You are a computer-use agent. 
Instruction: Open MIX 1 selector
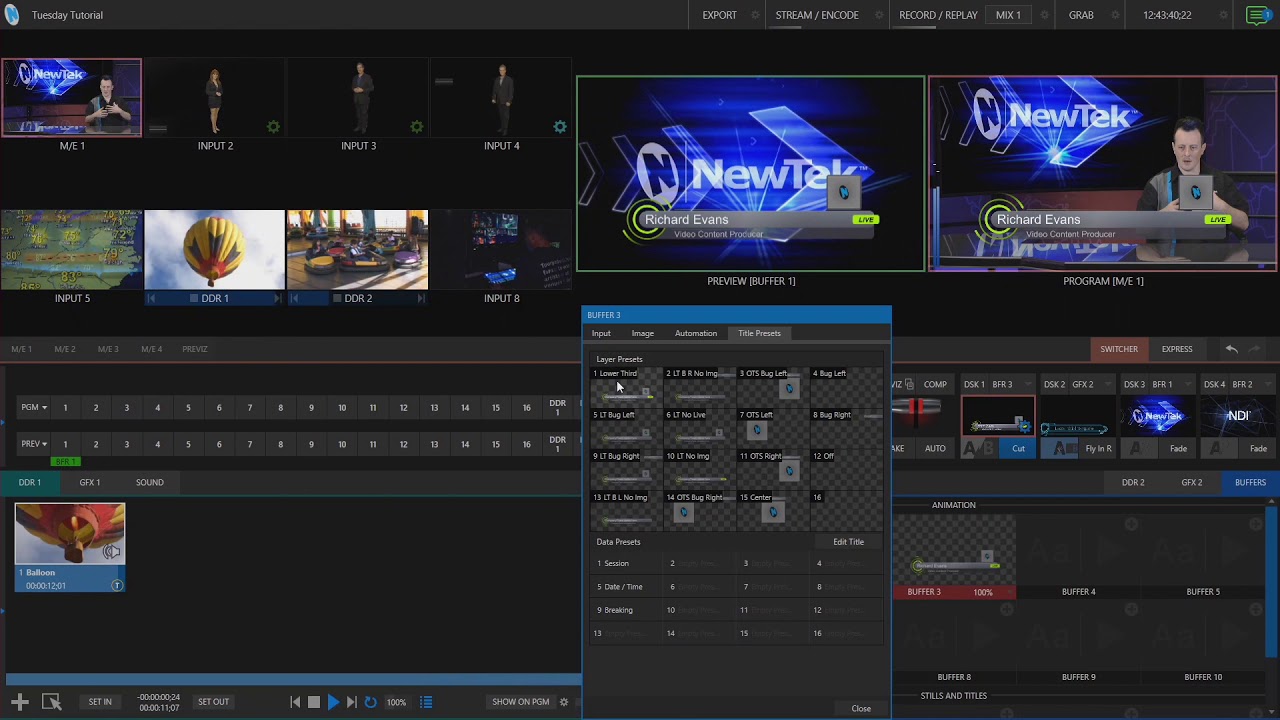1008,15
